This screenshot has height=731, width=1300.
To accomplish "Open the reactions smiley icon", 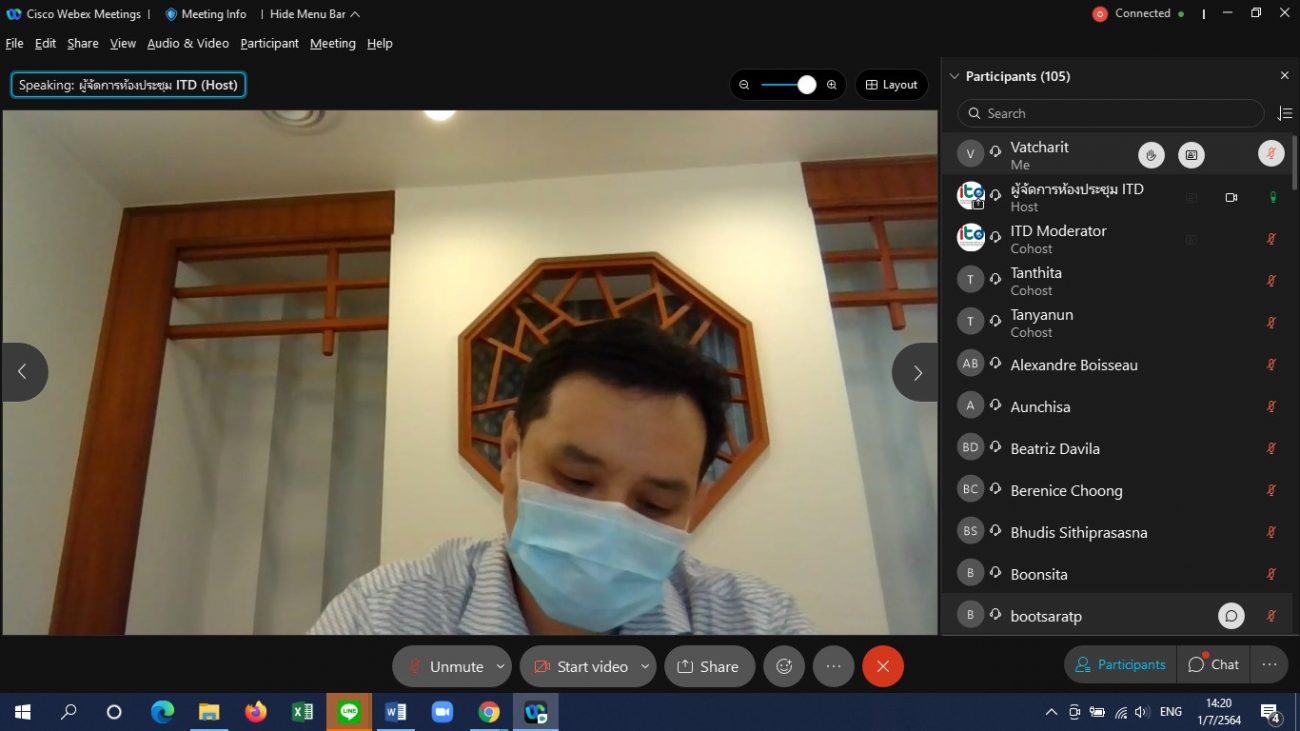I will click(x=785, y=667).
